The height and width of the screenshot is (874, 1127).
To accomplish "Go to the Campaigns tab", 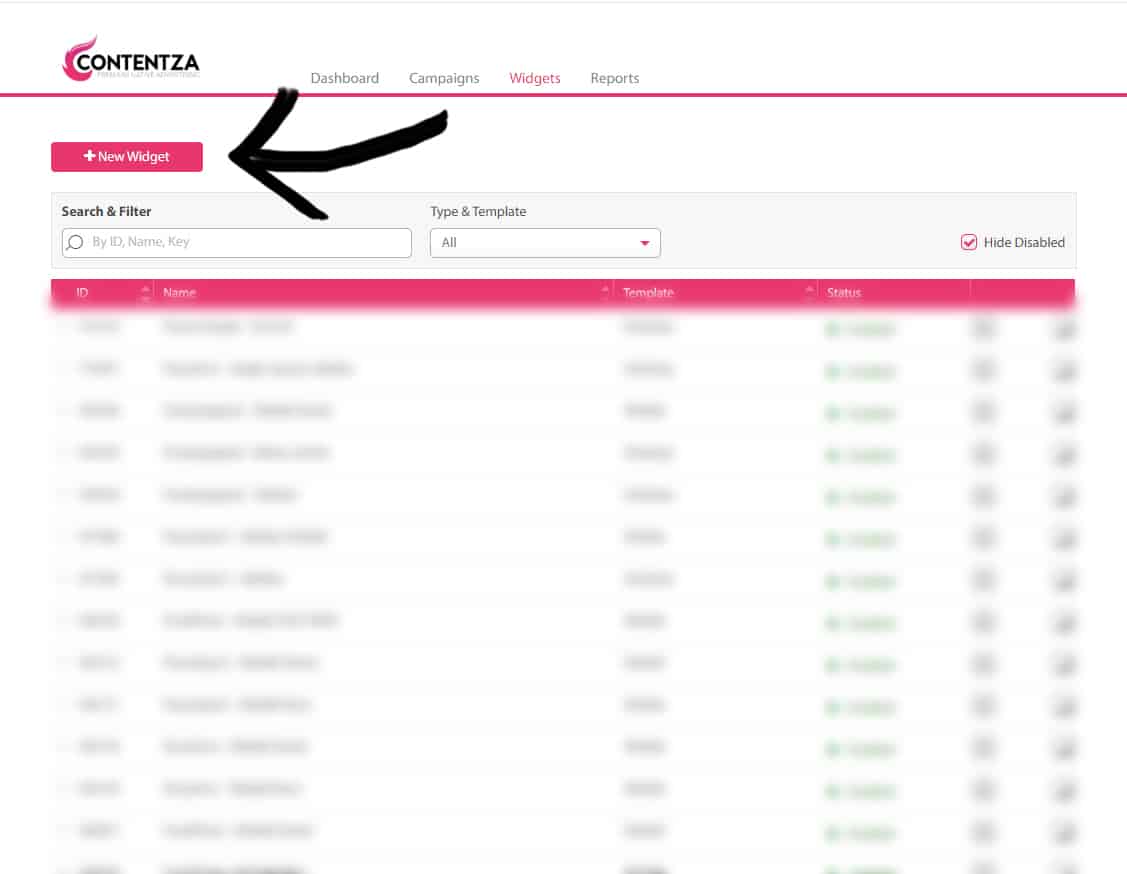I will click(x=443, y=78).
